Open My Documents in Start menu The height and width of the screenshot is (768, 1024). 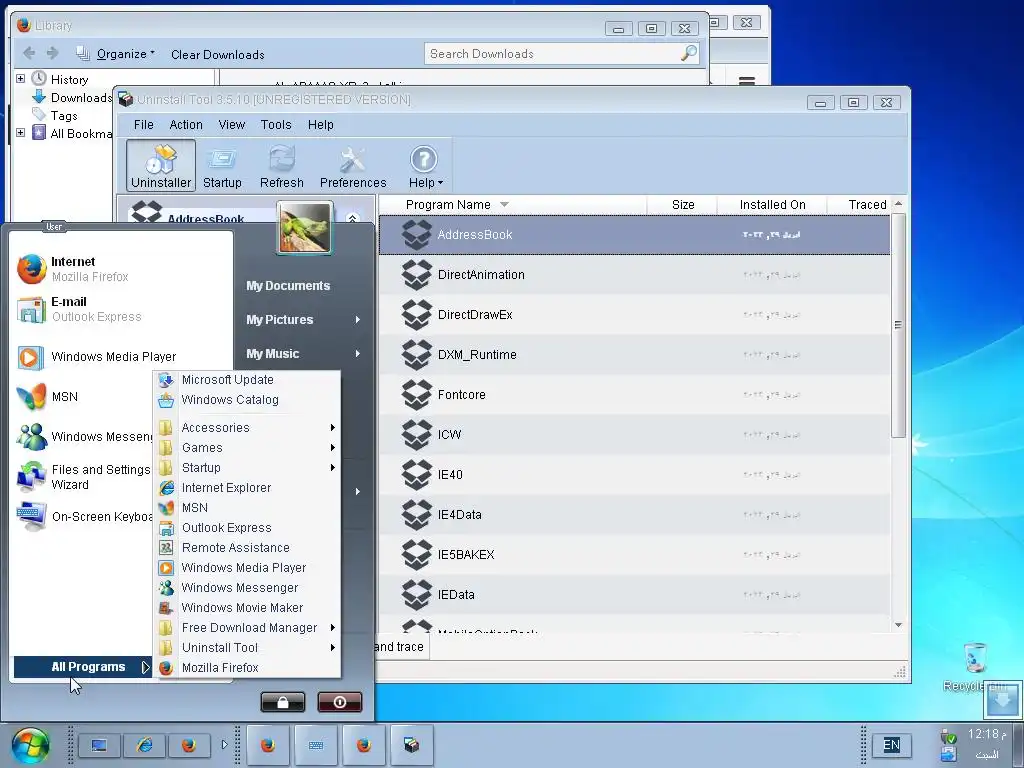pos(288,285)
